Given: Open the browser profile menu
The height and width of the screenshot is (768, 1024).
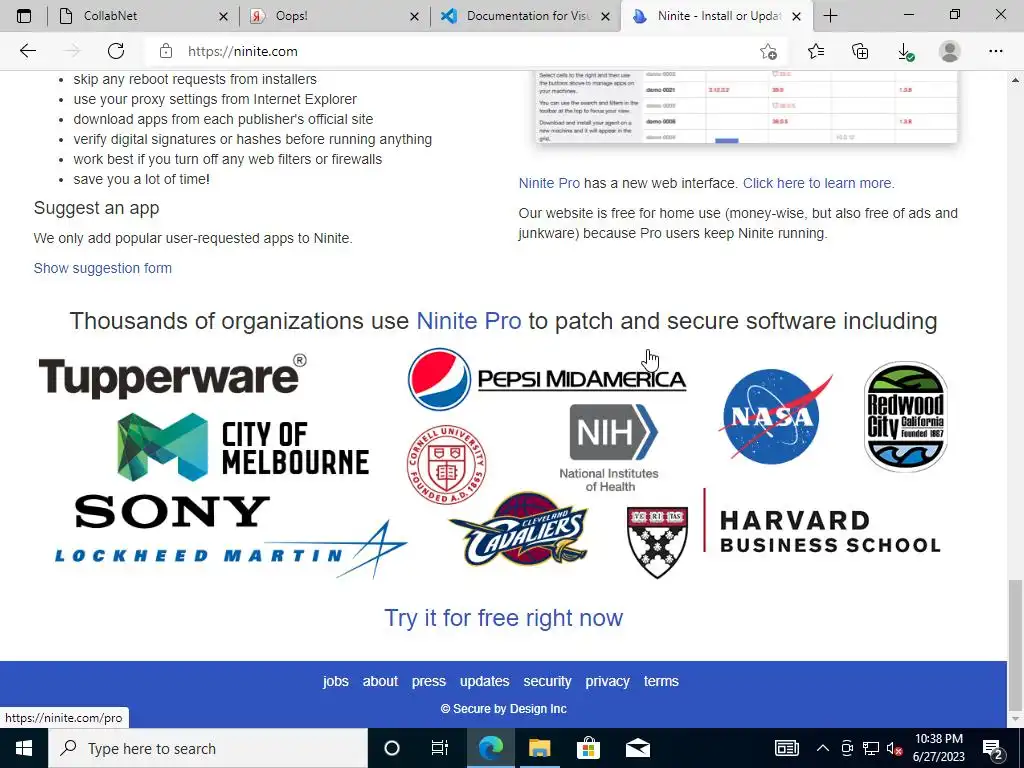Looking at the screenshot, I should click(x=950, y=51).
